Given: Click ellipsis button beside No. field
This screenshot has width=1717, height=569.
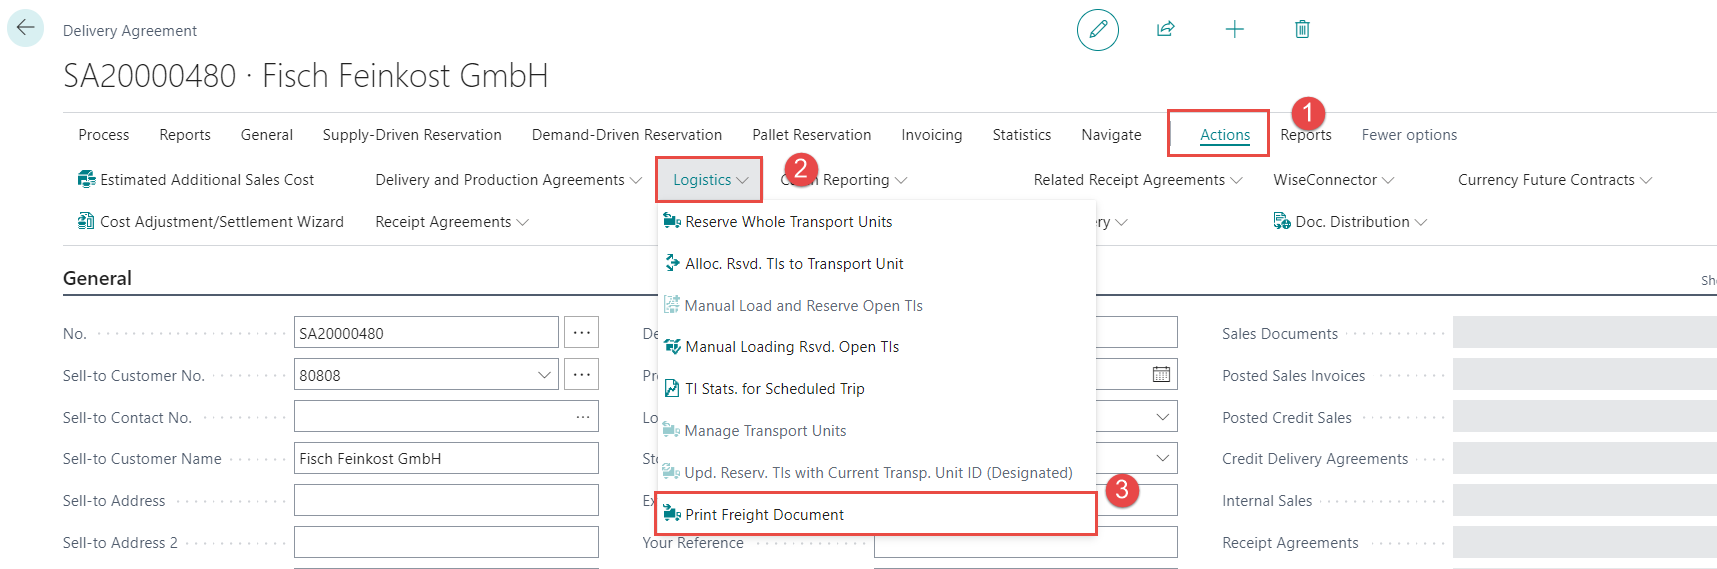Looking at the screenshot, I should click(581, 333).
